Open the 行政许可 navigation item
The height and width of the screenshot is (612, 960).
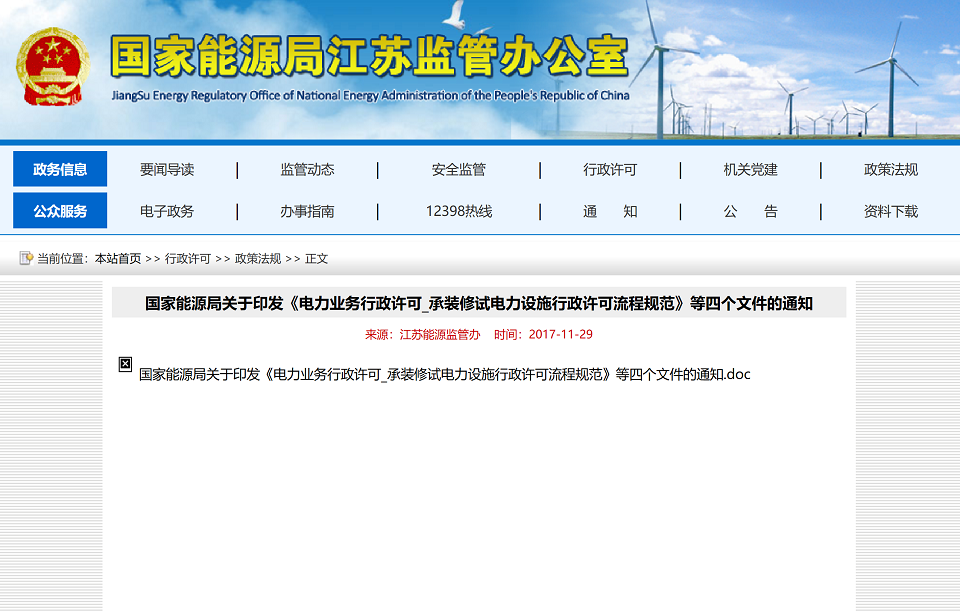[609, 169]
